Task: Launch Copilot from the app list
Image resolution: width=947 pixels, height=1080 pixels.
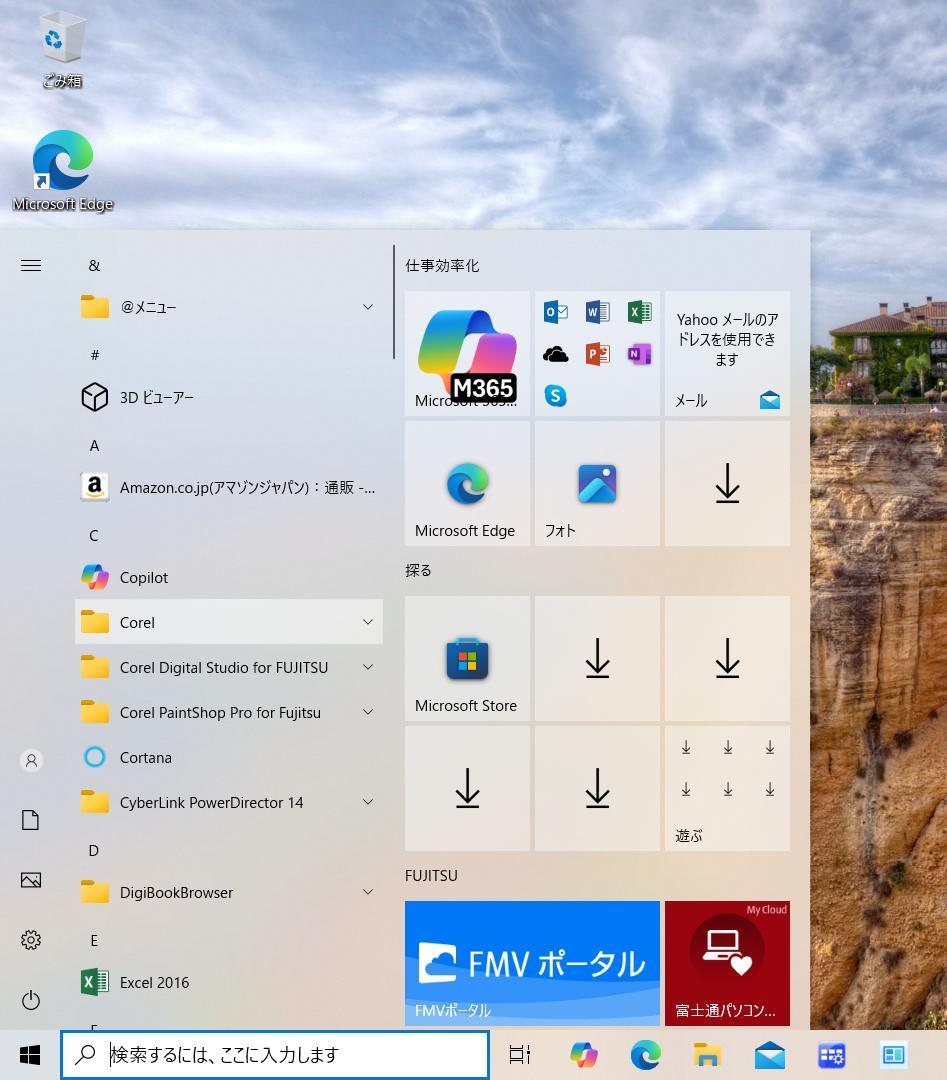Action: 229,577
